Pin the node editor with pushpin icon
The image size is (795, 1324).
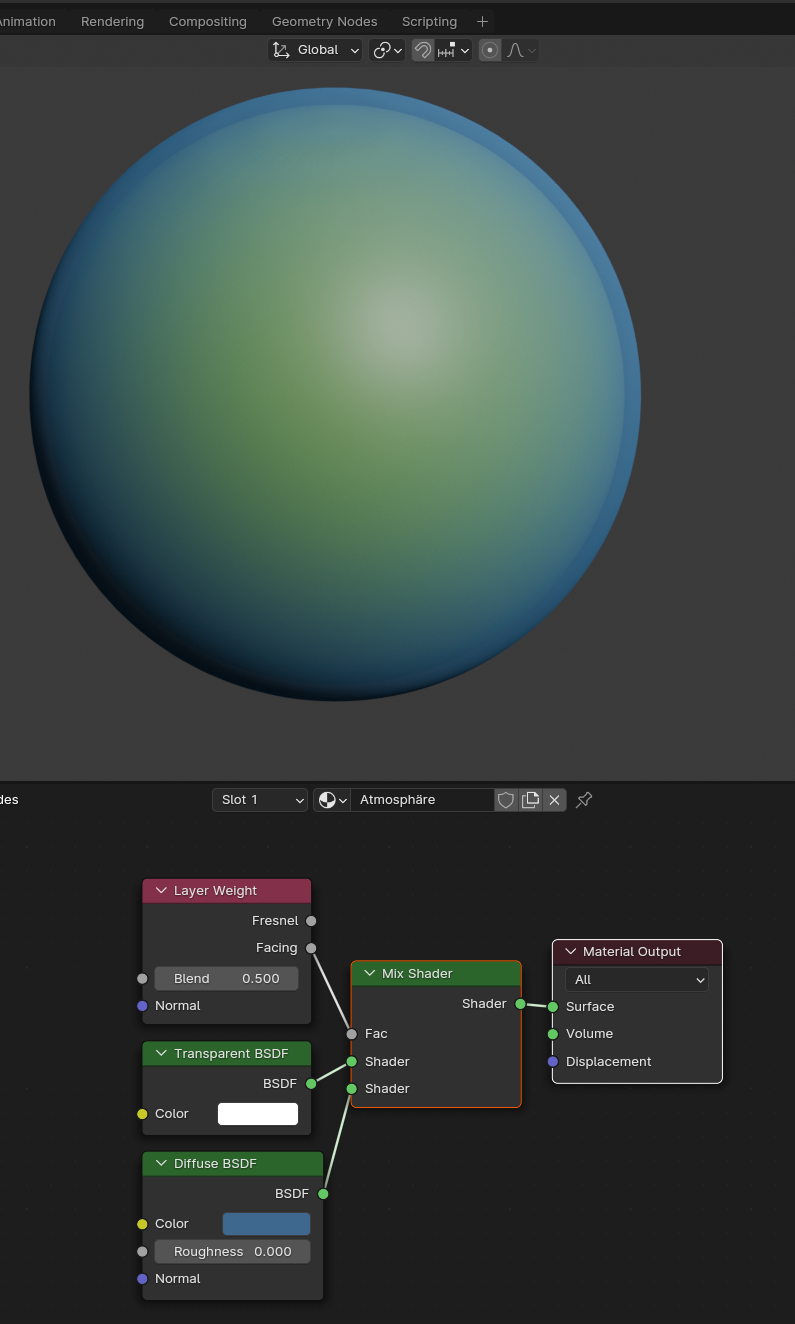click(x=584, y=800)
